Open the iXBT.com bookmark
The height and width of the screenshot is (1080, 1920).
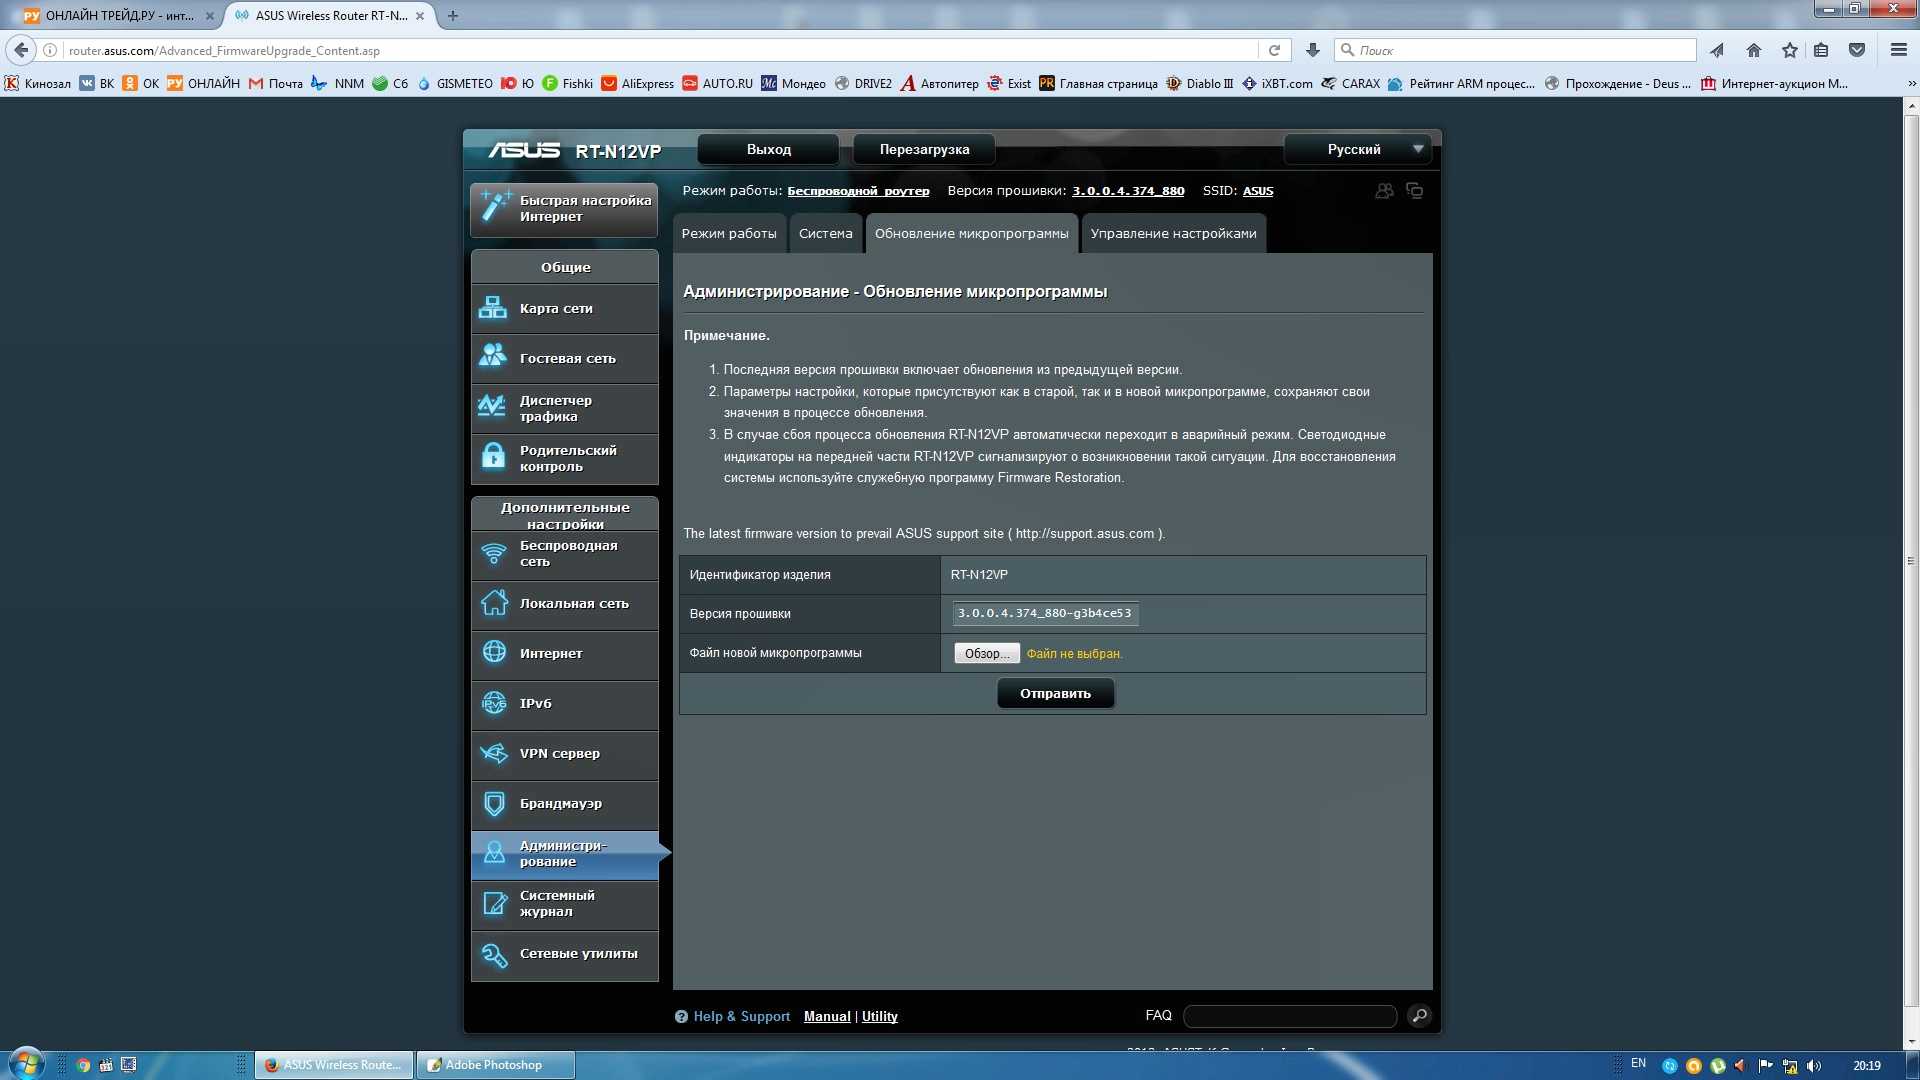pos(1277,84)
